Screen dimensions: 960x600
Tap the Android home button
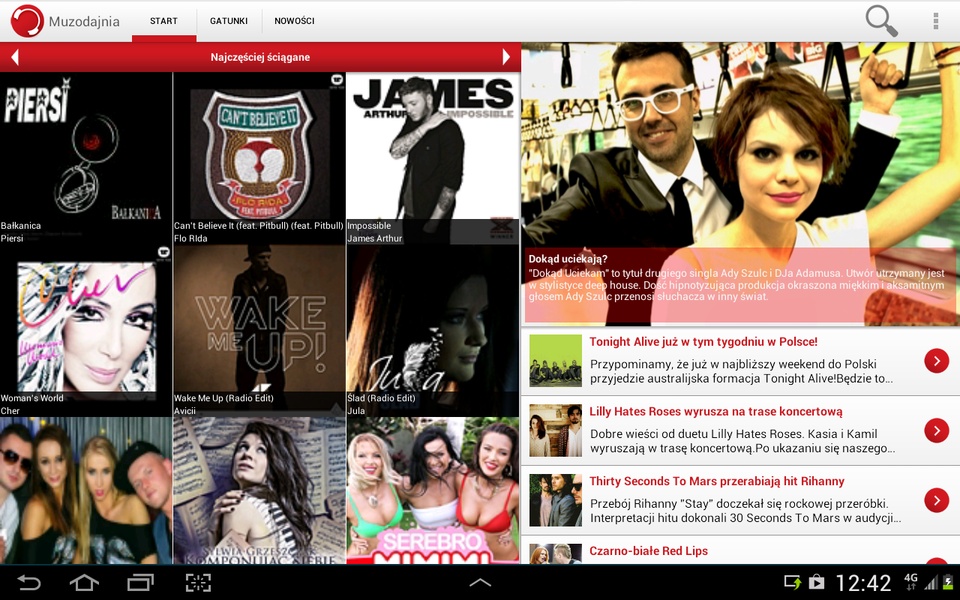[x=84, y=582]
